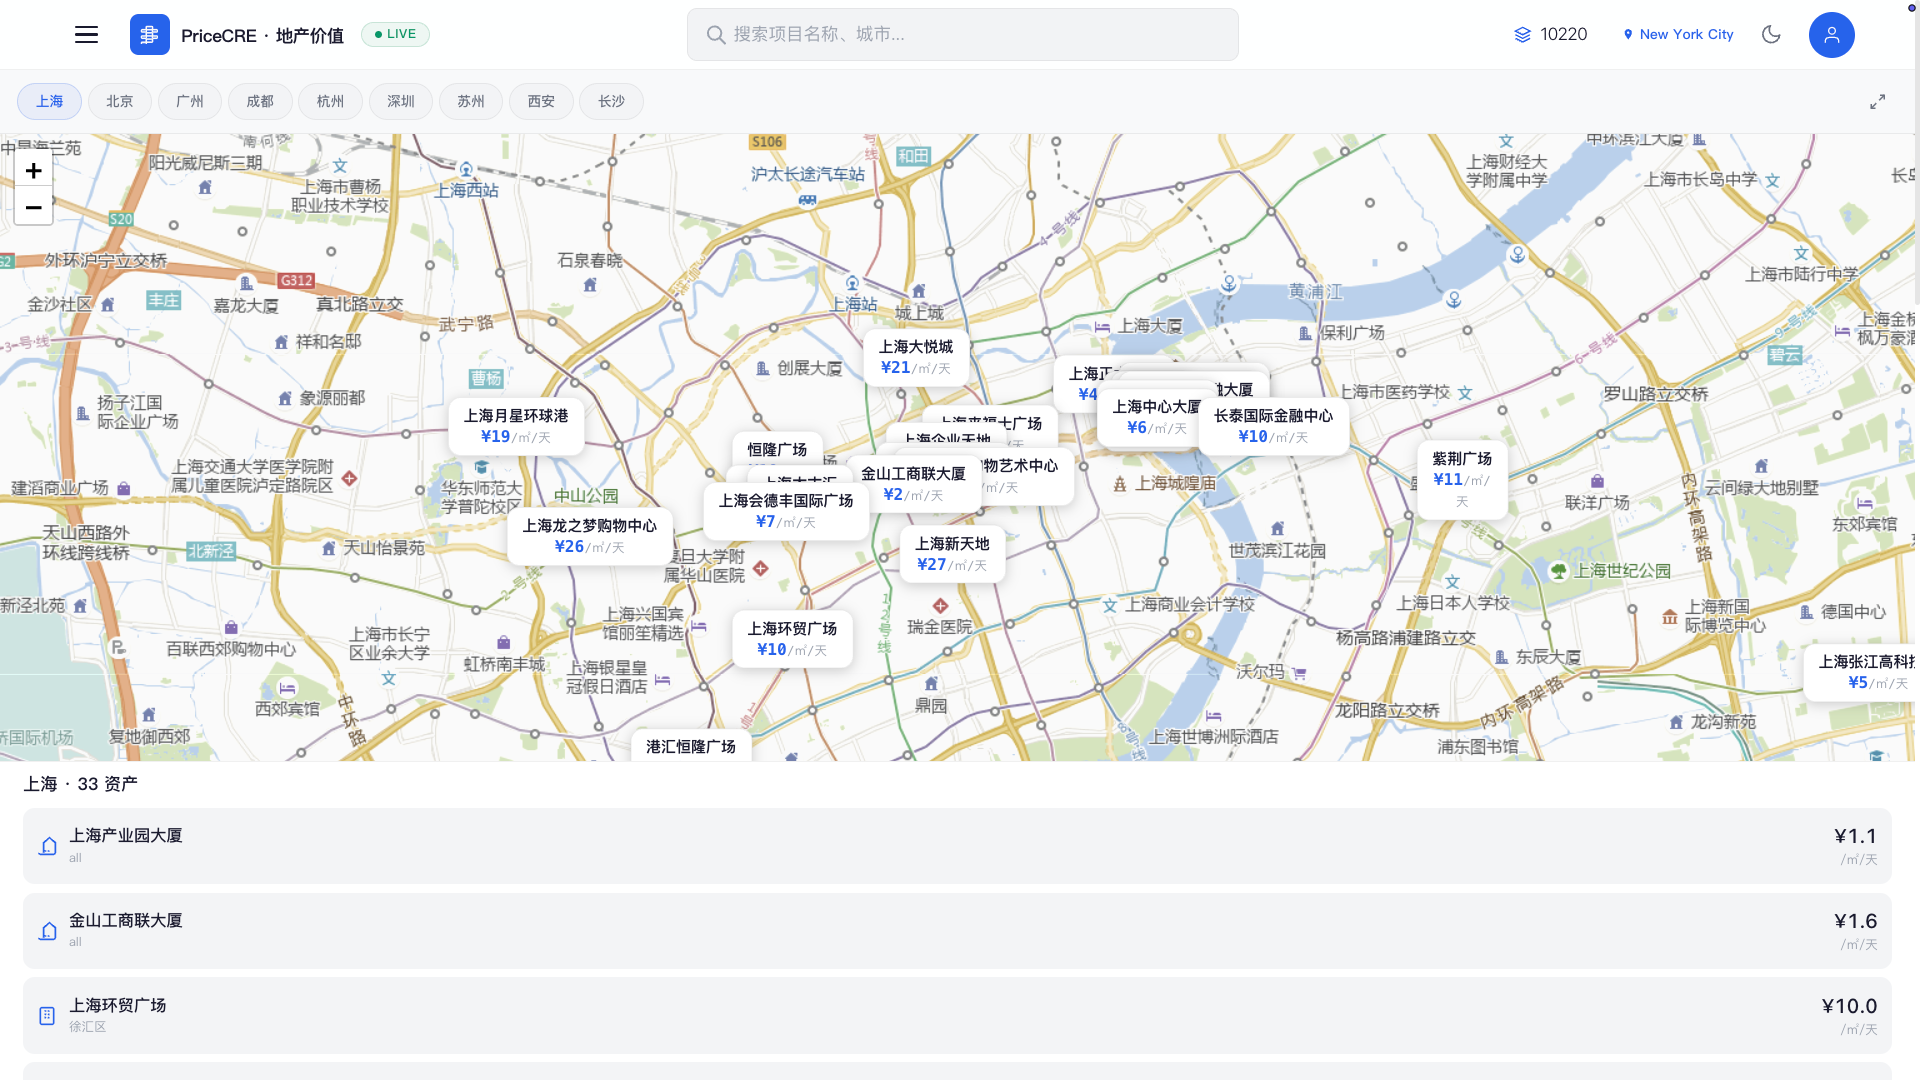Open the 上海月星环球港 map marker
Image resolution: width=1920 pixels, height=1080 pixels.
coord(516,426)
